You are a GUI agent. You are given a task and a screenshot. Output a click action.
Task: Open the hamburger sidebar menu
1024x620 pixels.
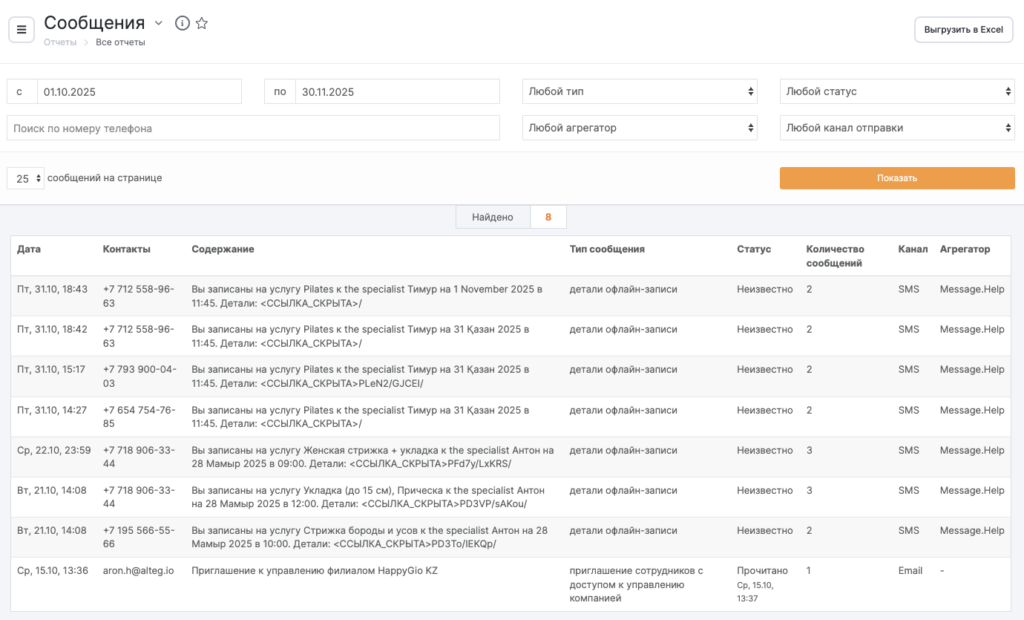pos(21,29)
